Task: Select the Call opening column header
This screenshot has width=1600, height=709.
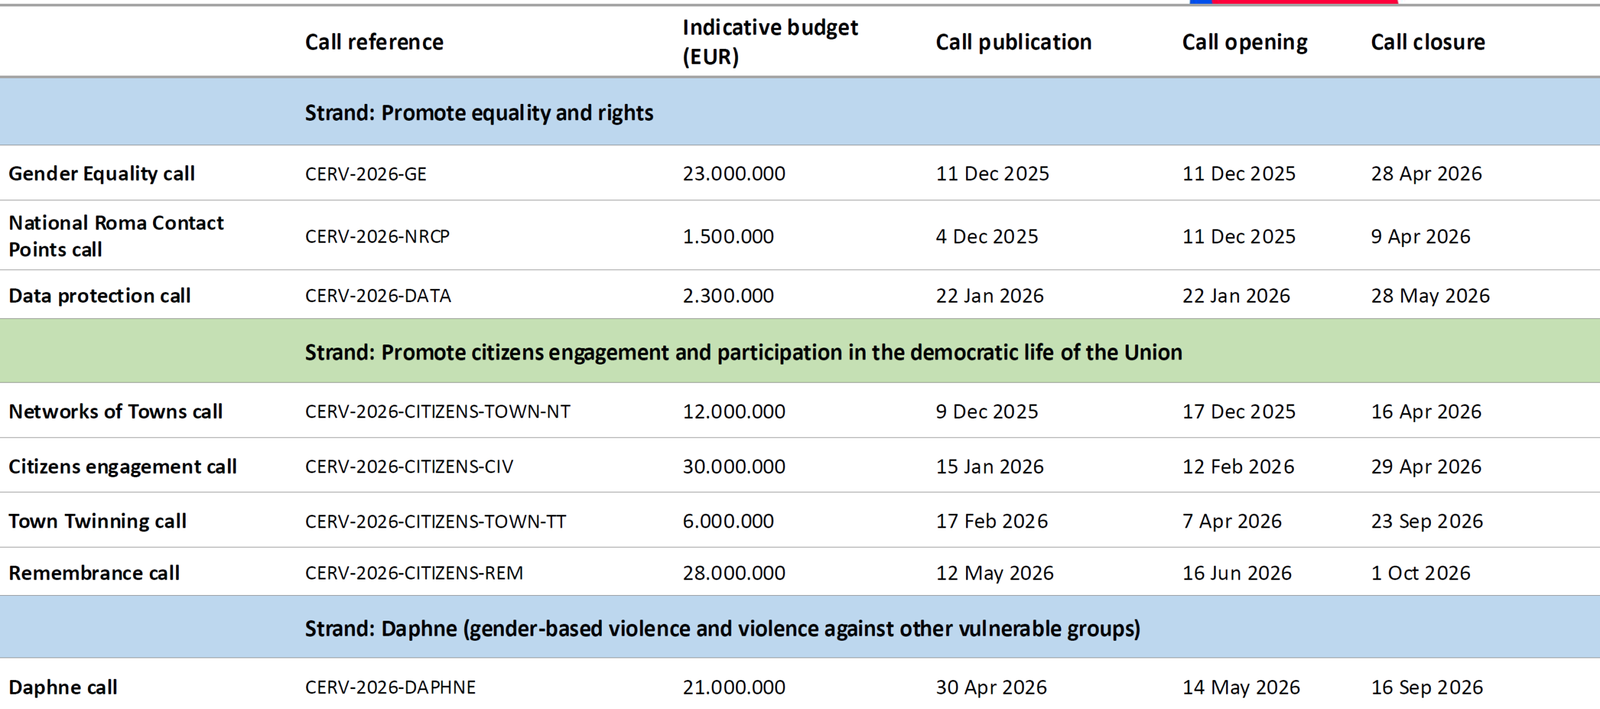Action: coord(1244,42)
